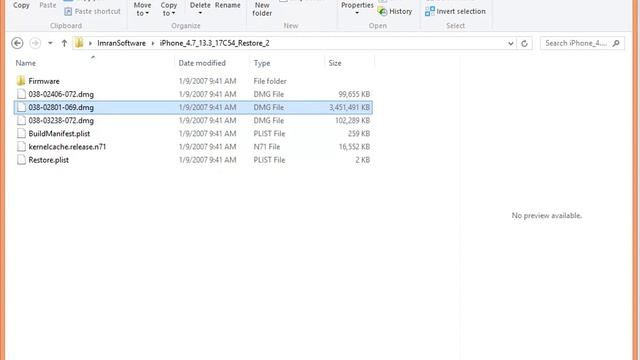This screenshot has height=360, width=640.
Task: Navigate to ImranSoftware in breadcrumb
Action: point(121,43)
